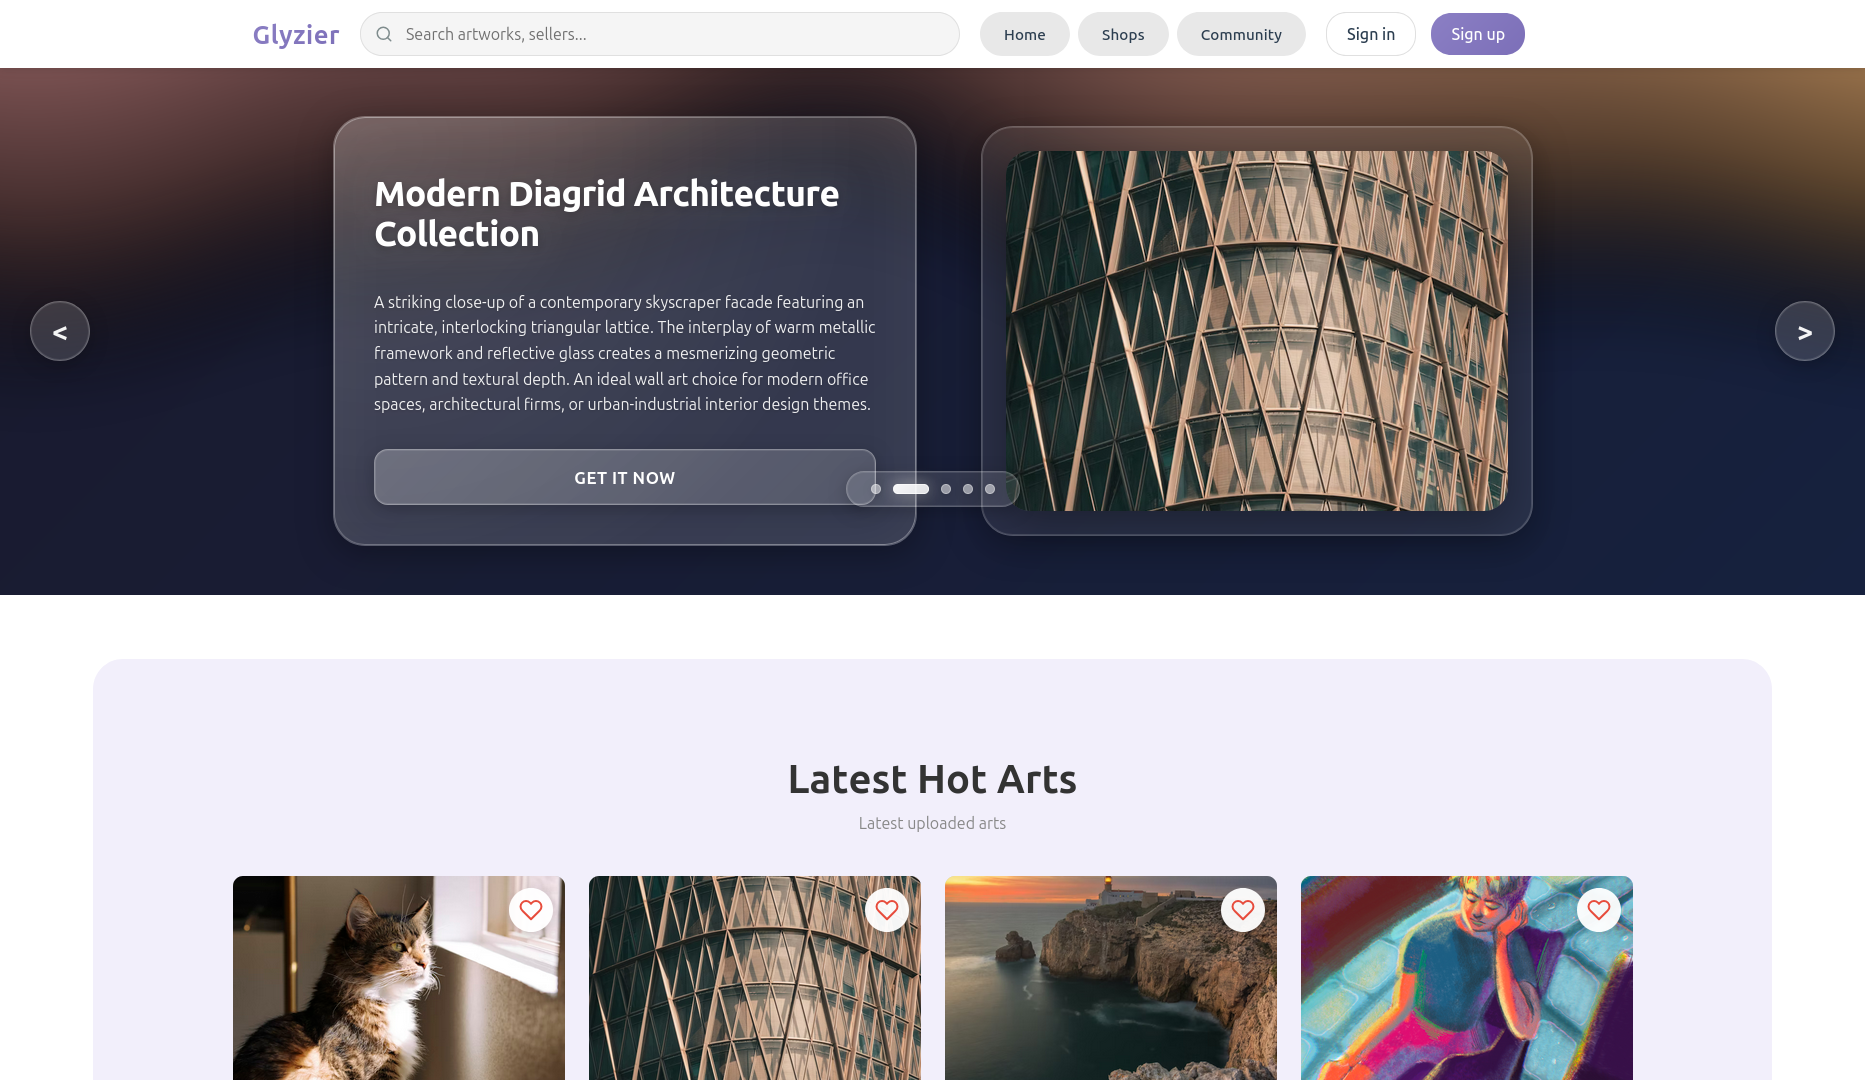The image size is (1865, 1080).
Task: Click the Glyzier logo
Action: [x=296, y=35]
